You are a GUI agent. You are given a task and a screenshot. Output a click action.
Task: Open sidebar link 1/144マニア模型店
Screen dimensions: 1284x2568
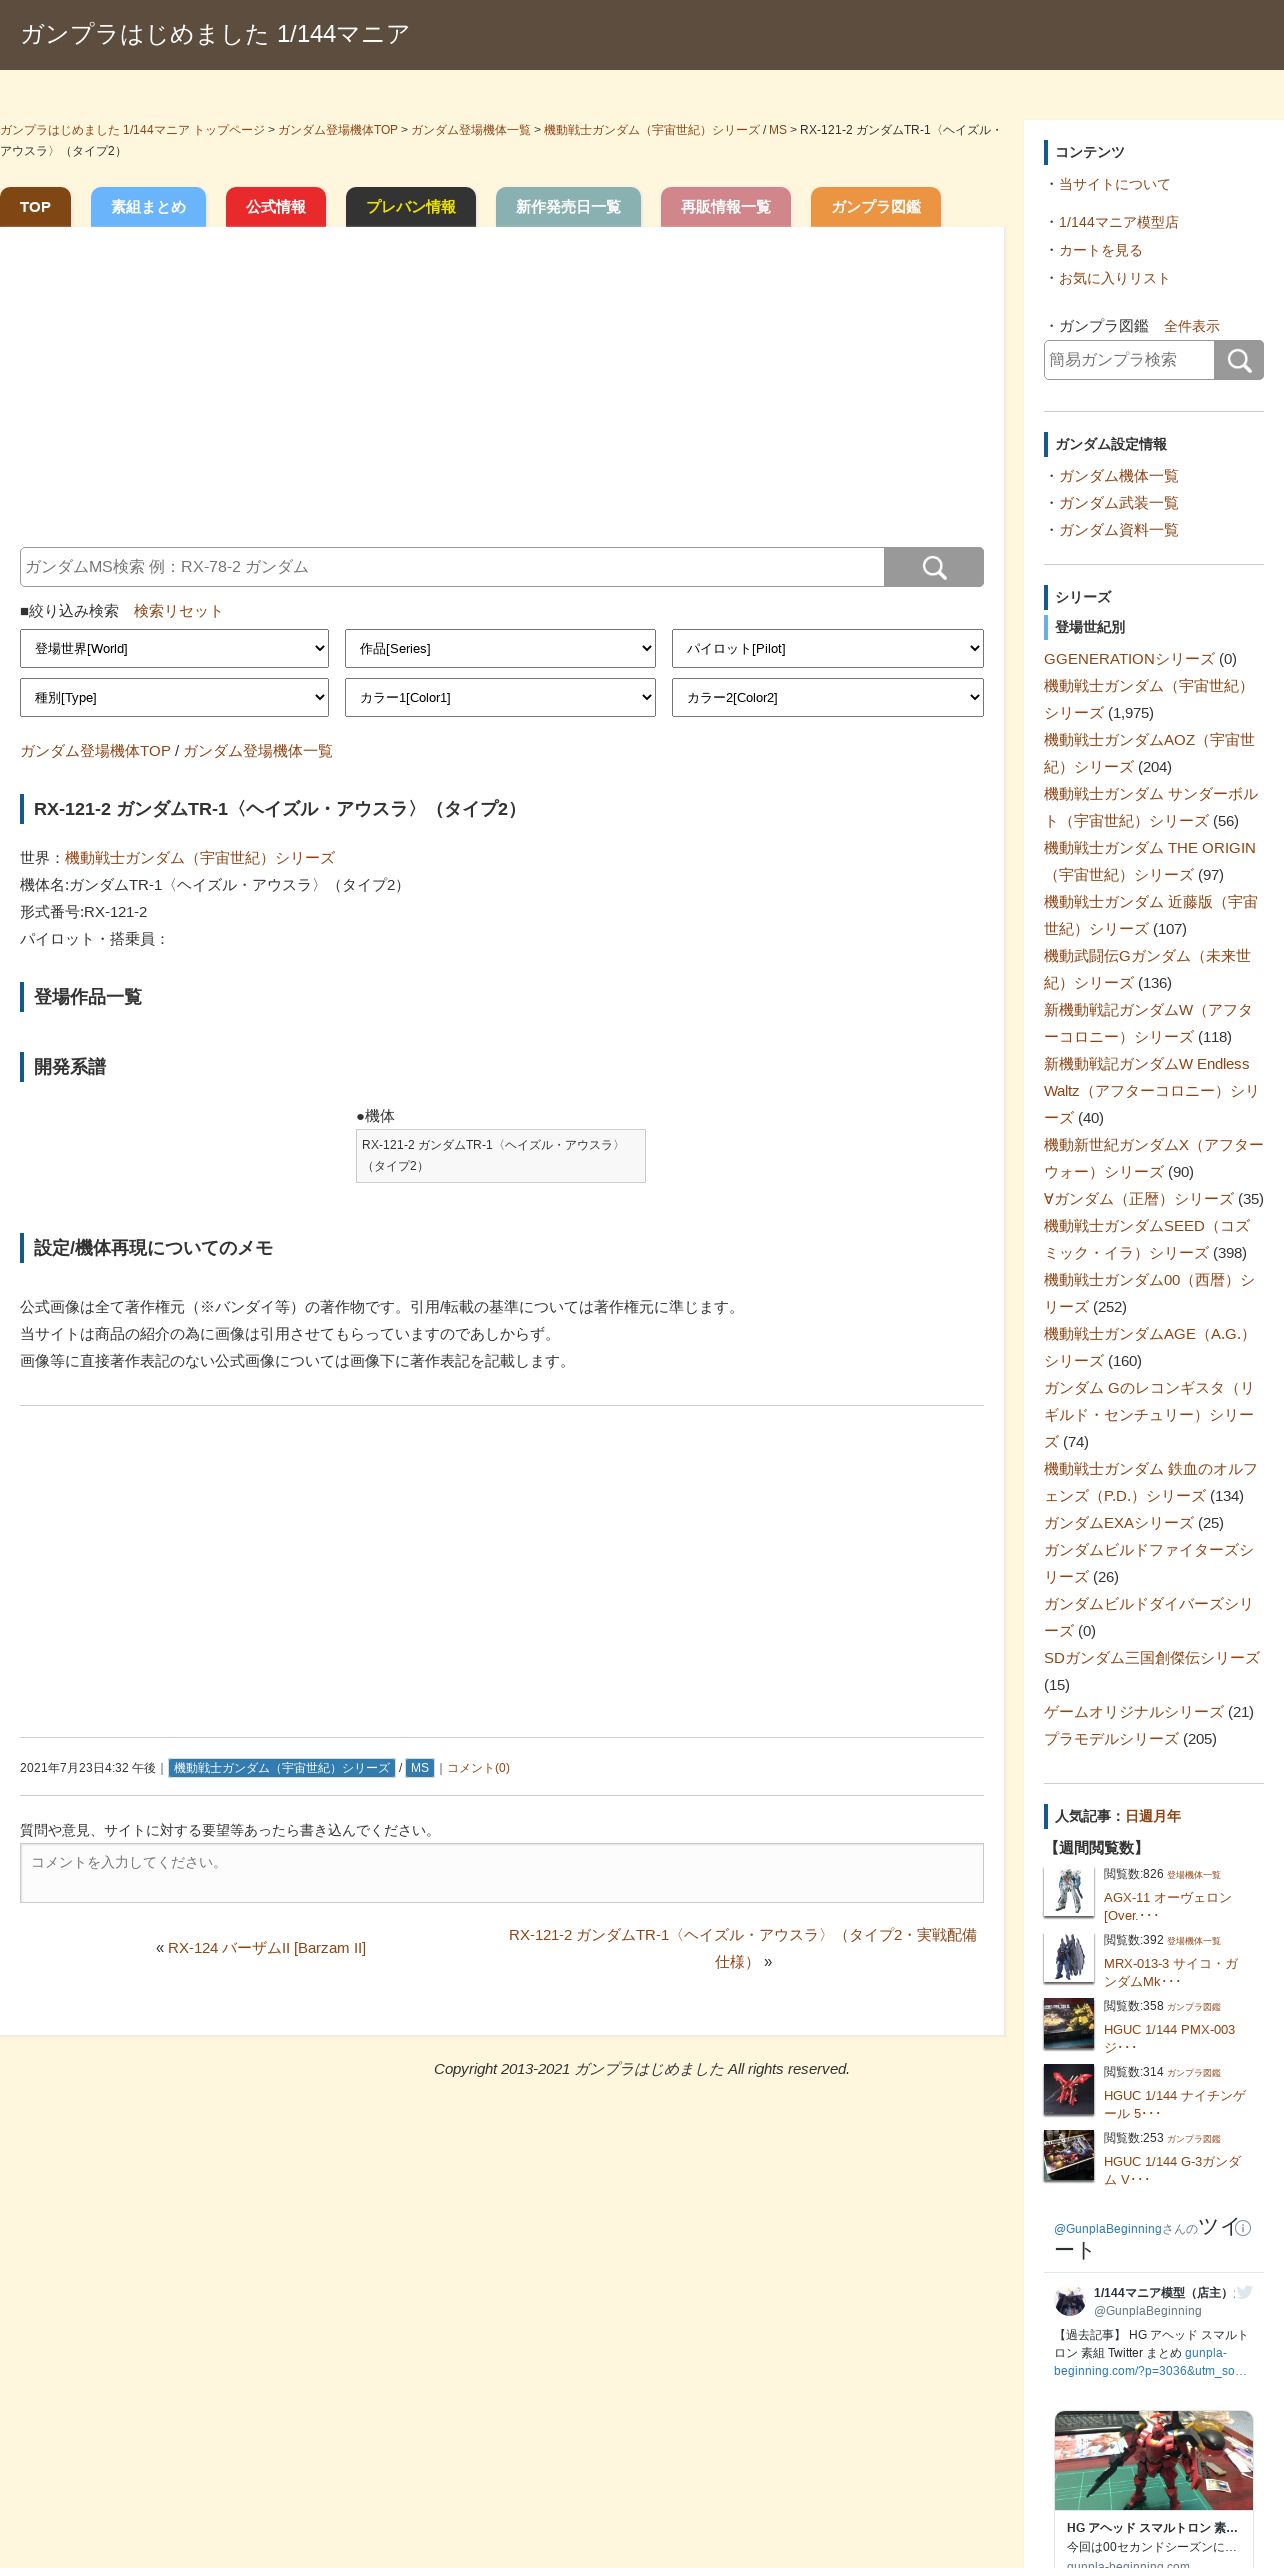tap(1118, 222)
